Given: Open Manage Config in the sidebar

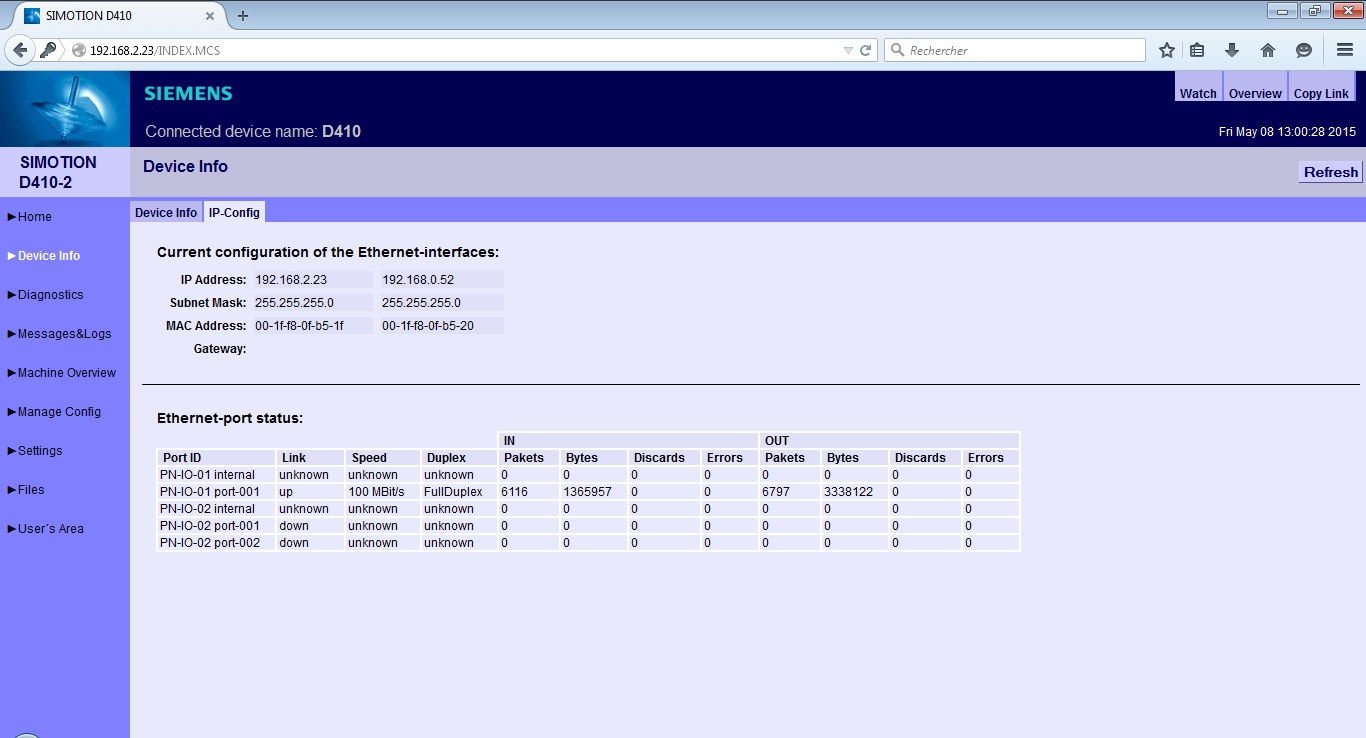Looking at the screenshot, I should (59, 412).
